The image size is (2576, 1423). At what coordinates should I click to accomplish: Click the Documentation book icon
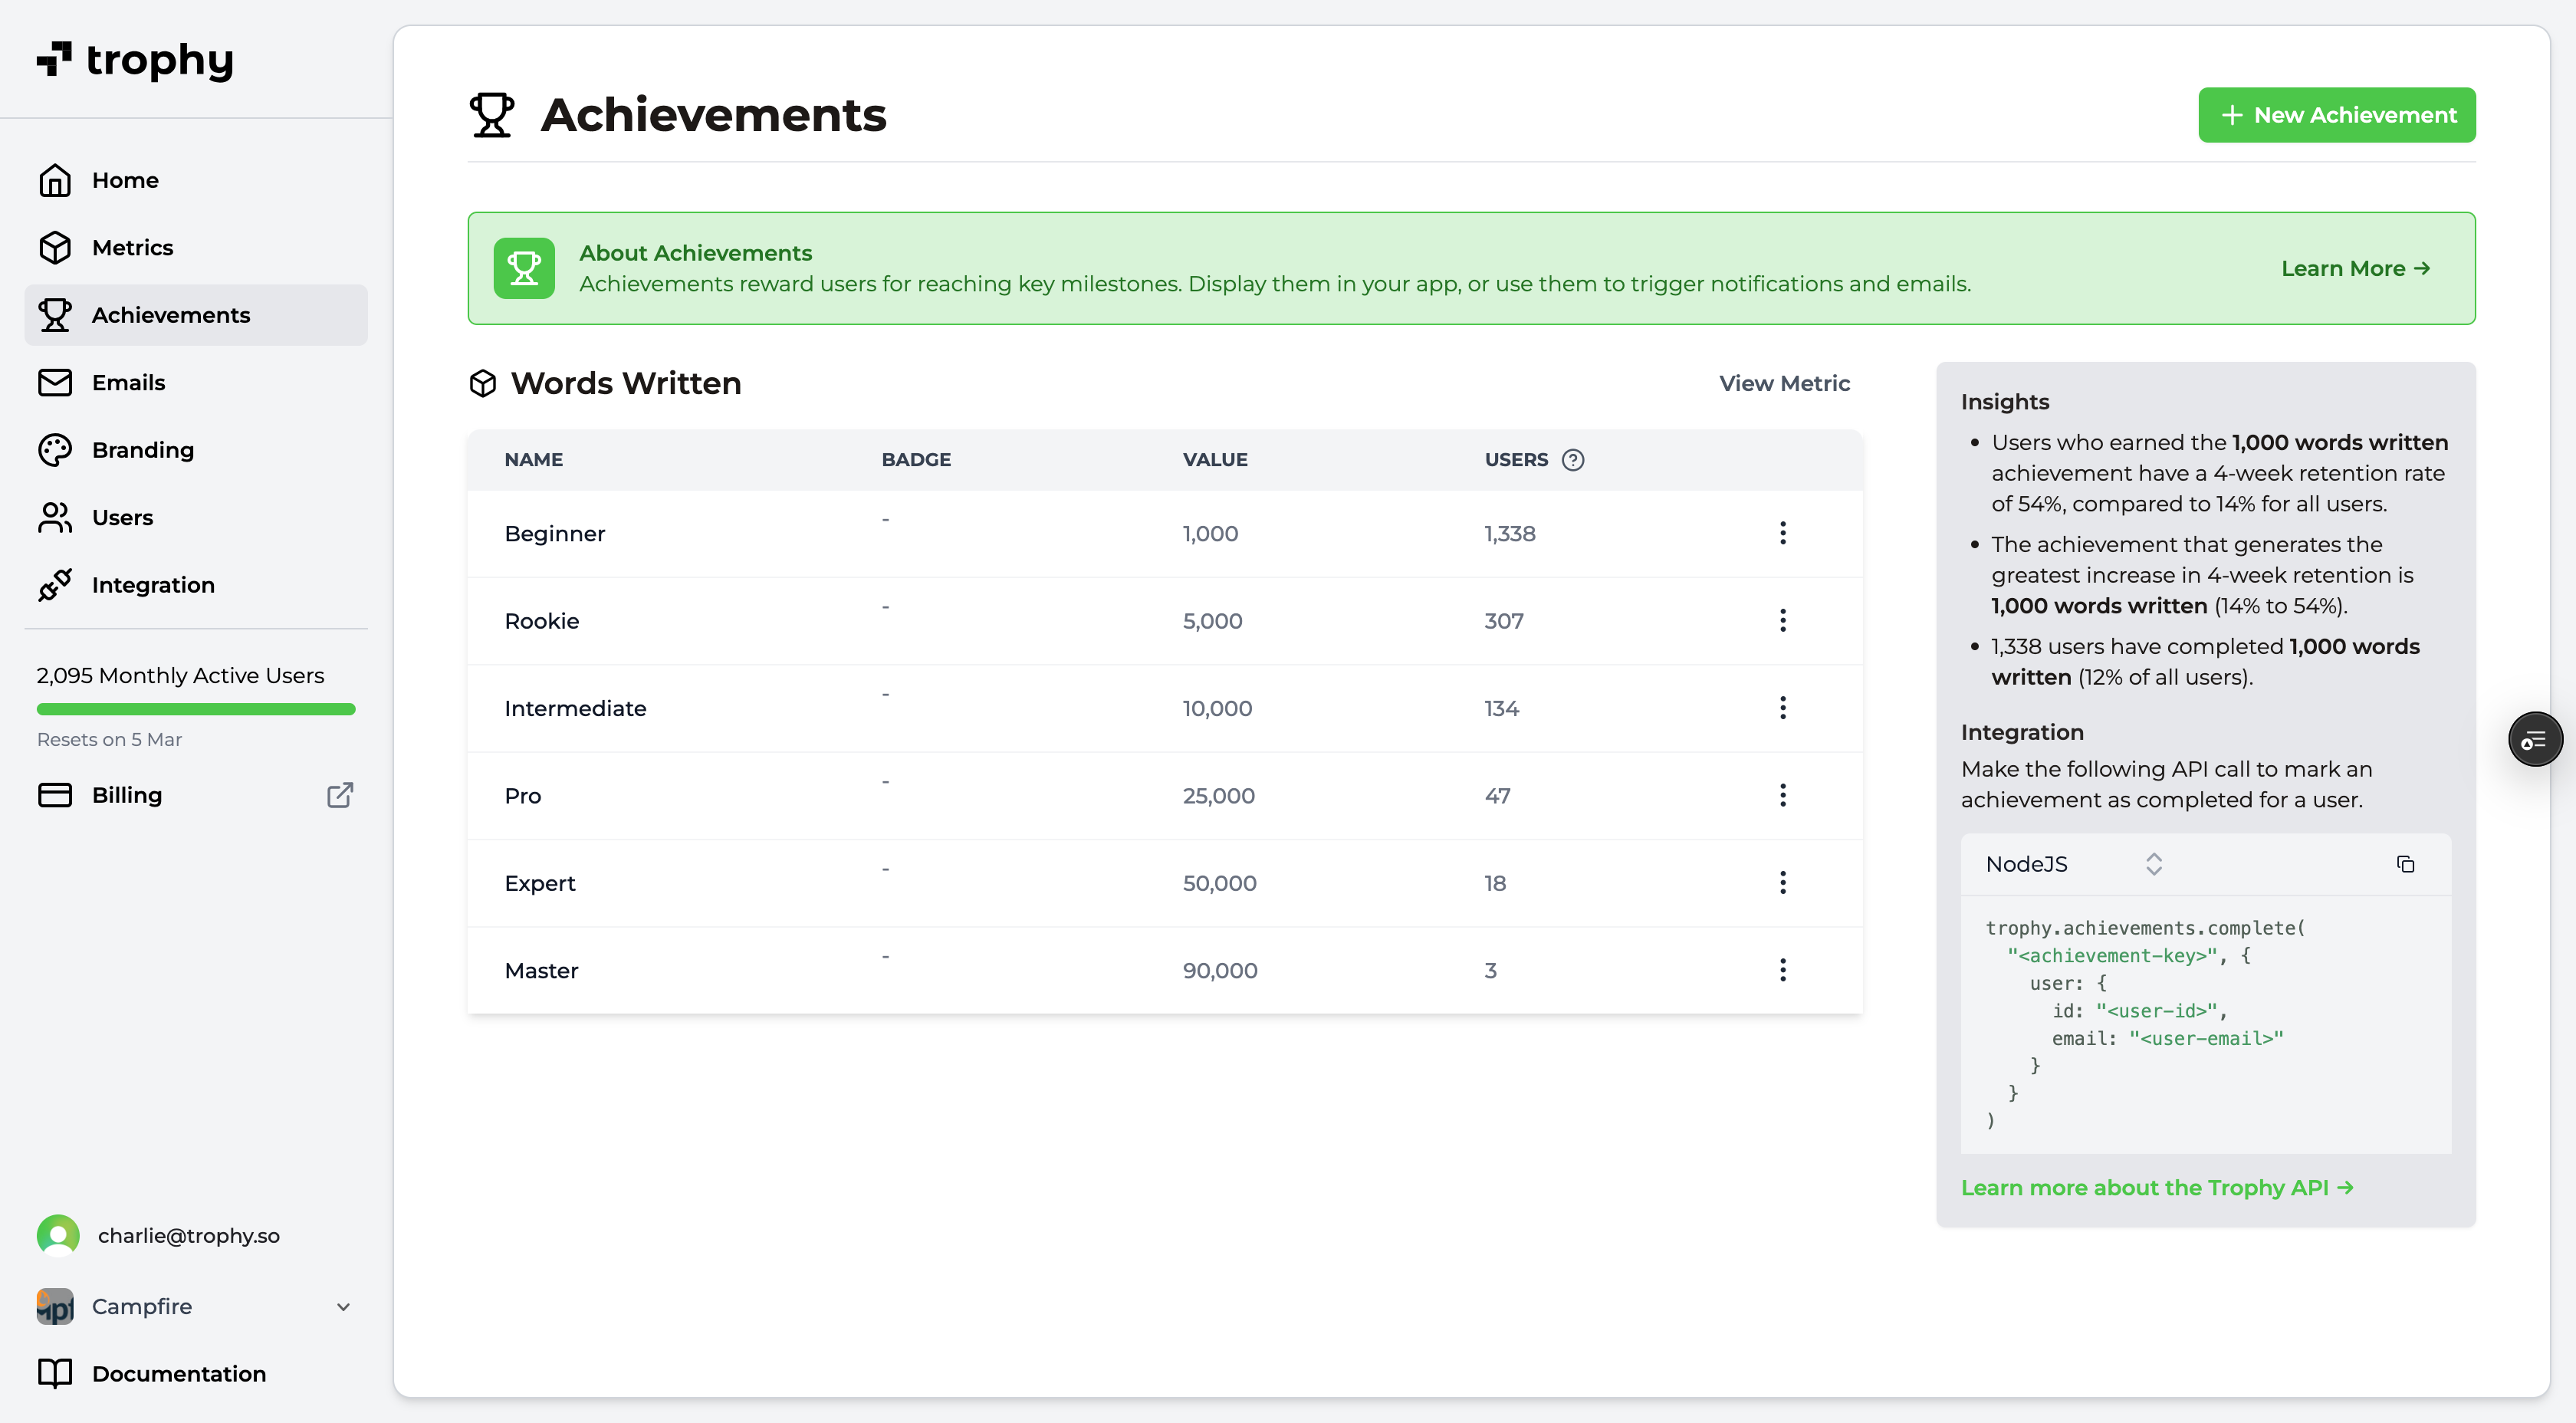tap(55, 1373)
